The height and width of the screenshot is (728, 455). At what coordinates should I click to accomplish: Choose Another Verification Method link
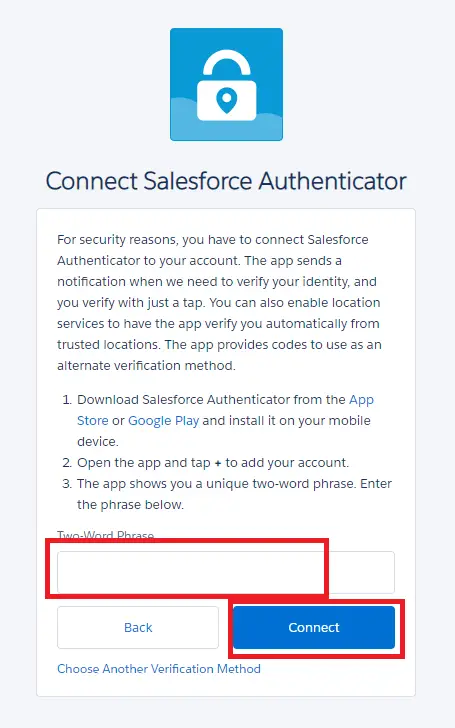pyautogui.click(x=159, y=669)
